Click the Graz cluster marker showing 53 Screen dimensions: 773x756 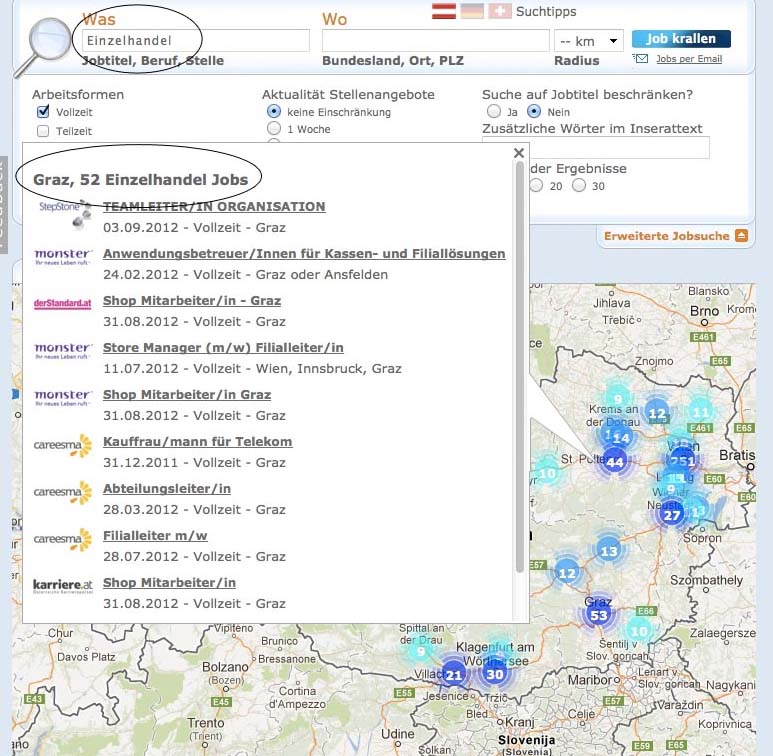click(x=599, y=615)
